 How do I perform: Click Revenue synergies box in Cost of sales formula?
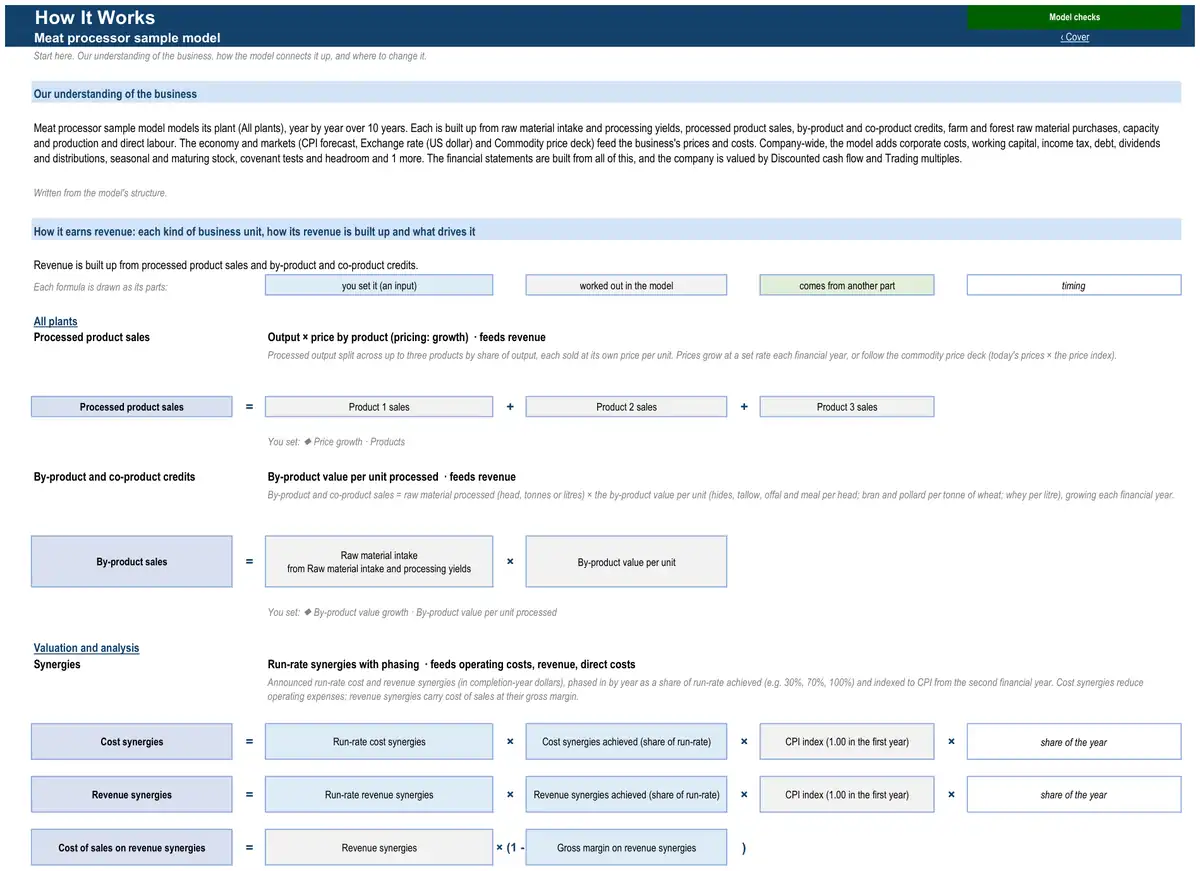tap(379, 848)
